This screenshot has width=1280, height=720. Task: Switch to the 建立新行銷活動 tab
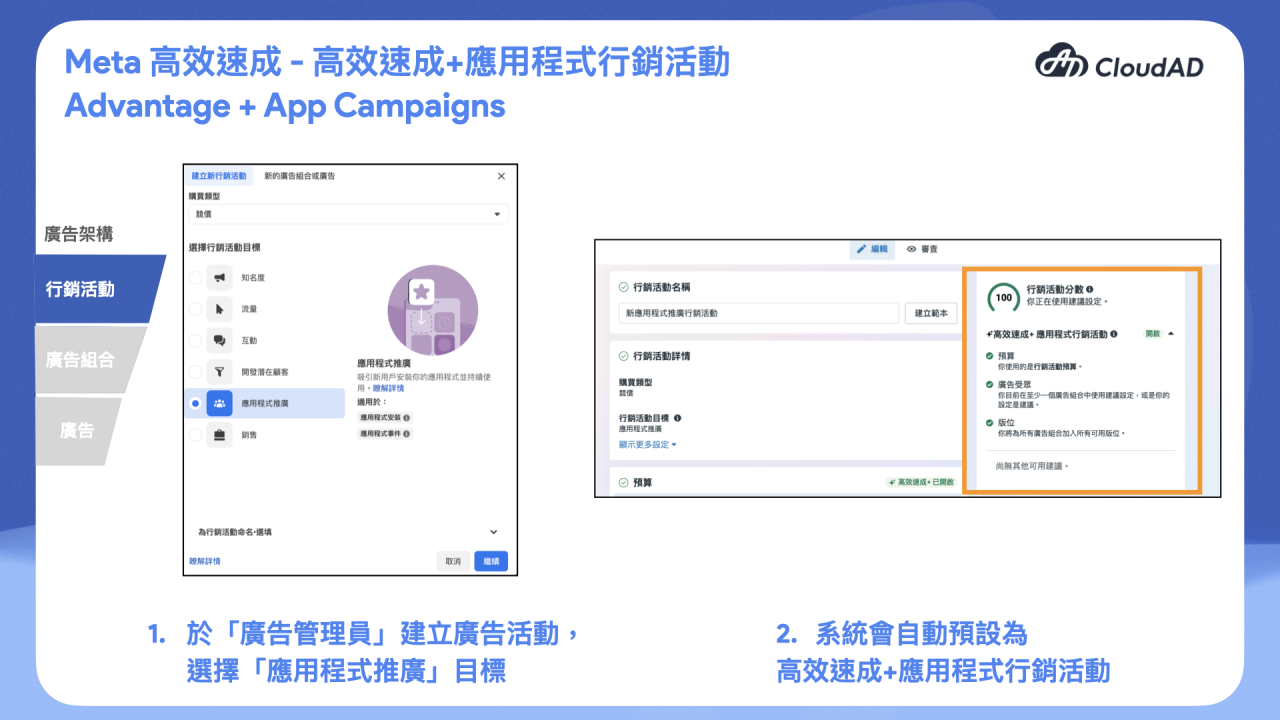coord(219,176)
